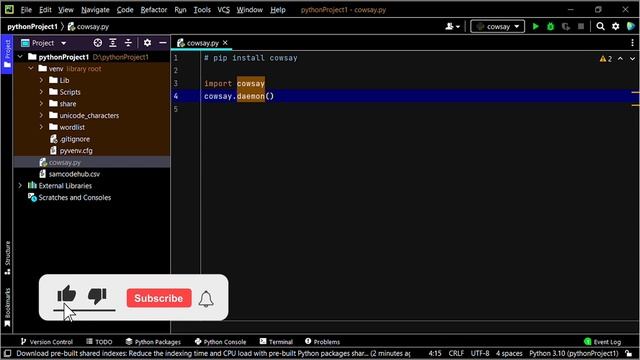640x360 pixels.
Task: Open the Terminal tool window
Action: click(276, 342)
